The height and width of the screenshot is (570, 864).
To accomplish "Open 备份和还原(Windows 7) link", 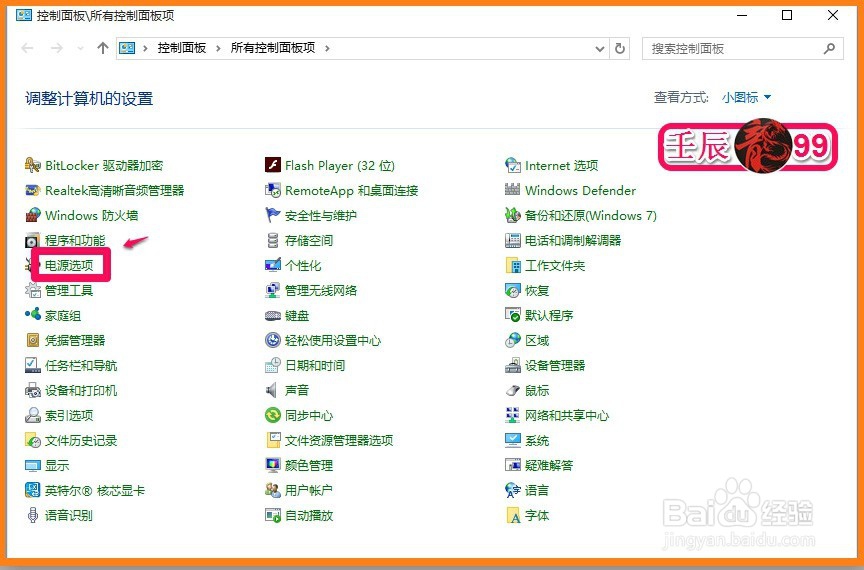I will pyautogui.click(x=591, y=216).
